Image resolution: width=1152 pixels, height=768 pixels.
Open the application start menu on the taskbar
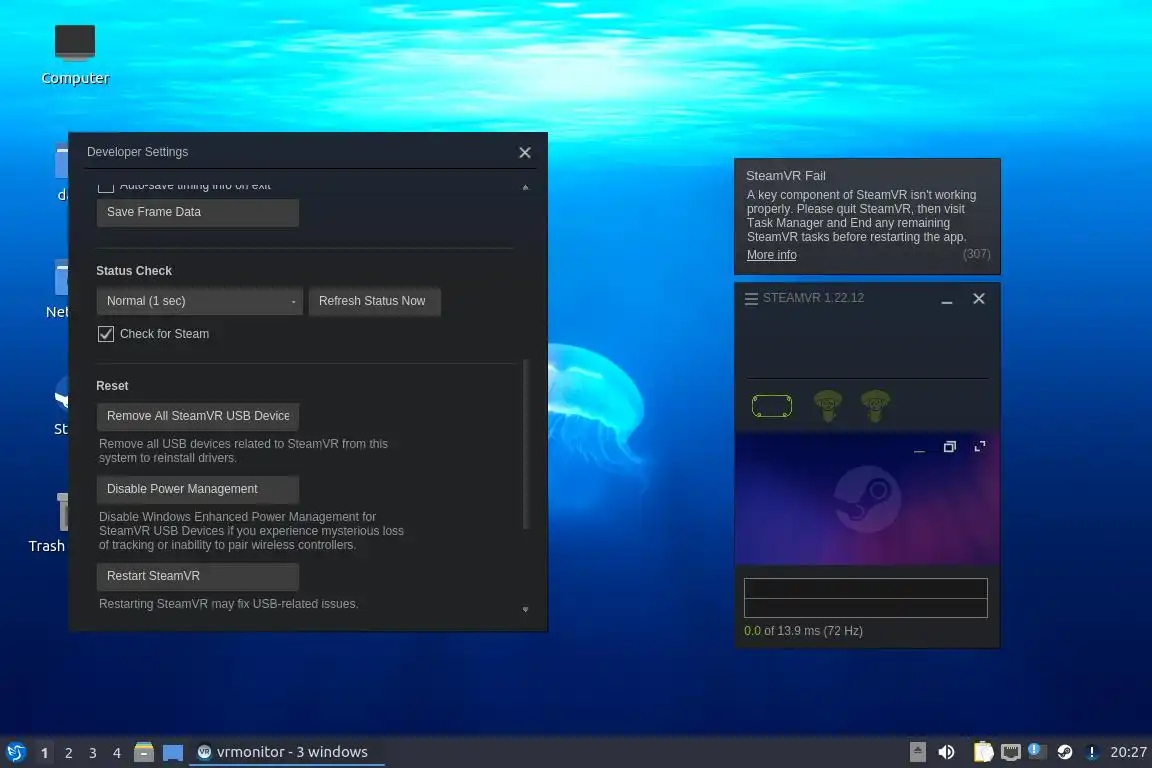(x=15, y=752)
